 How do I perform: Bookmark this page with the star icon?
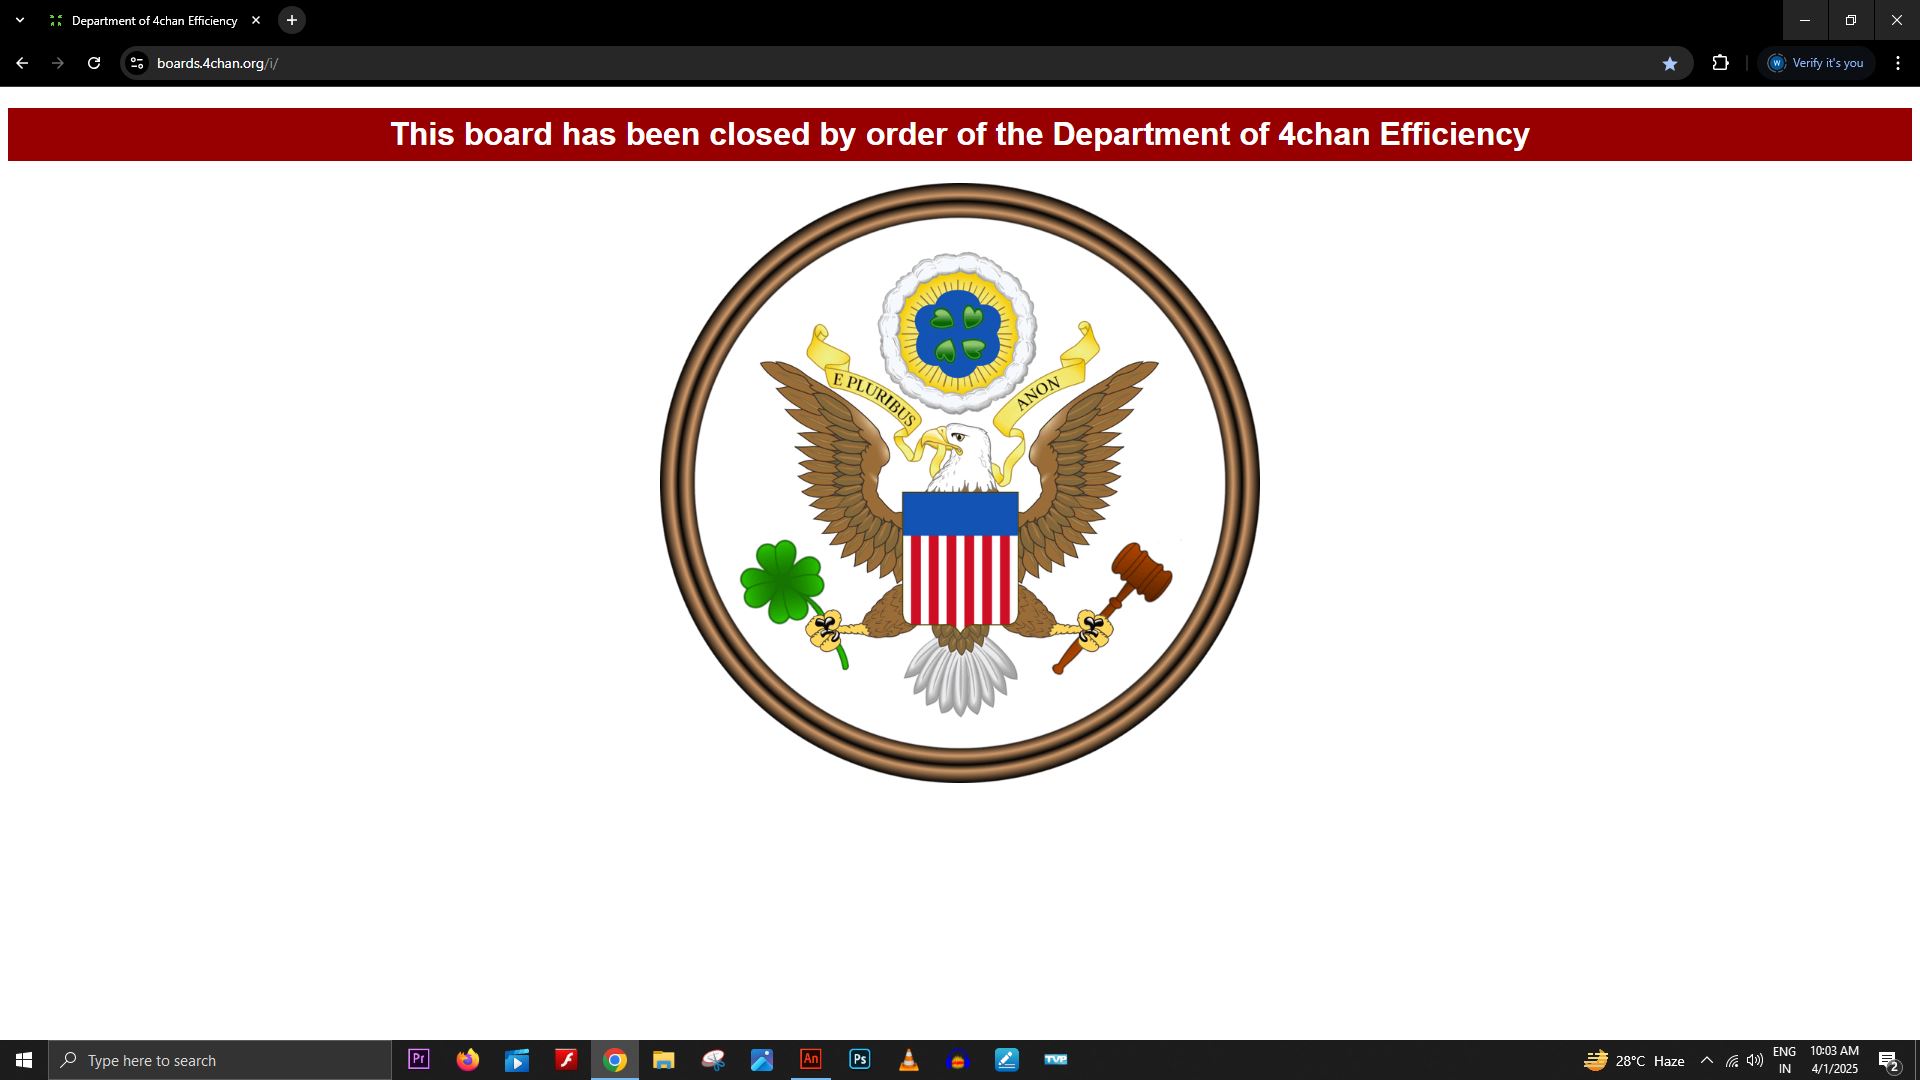tap(1670, 63)
